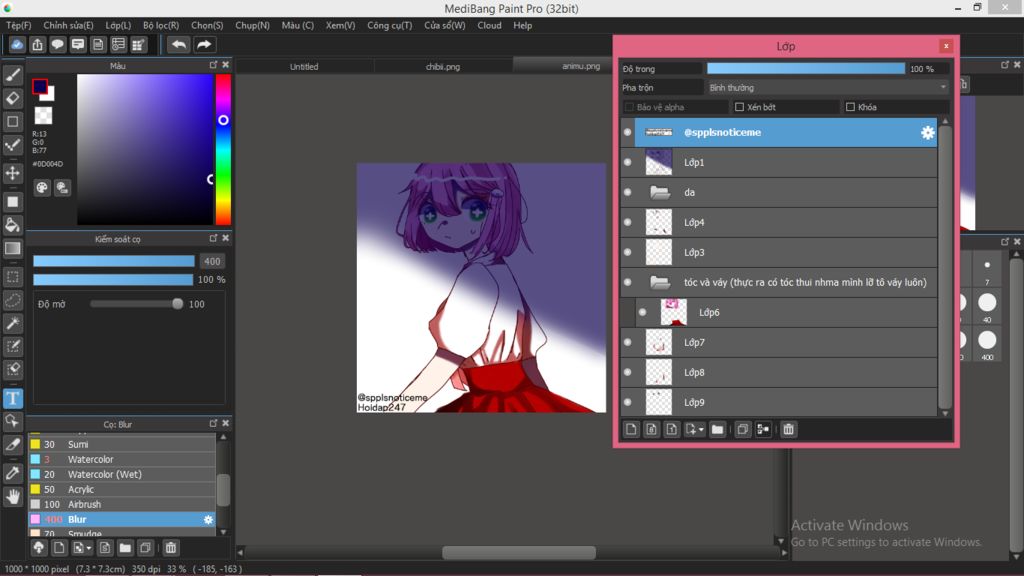Open gear settings for Blur brush
1024x576 pixels.
click(x=208, y=520)
